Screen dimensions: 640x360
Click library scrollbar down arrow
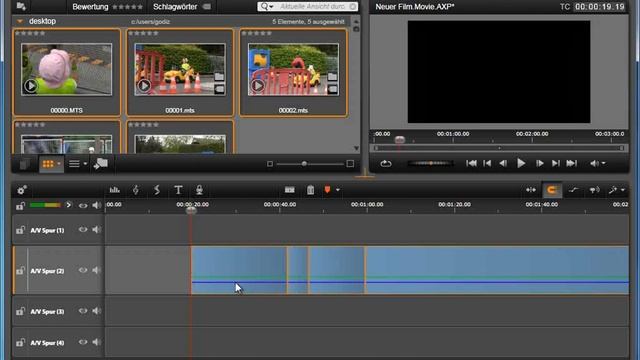pyautogui.click(x=356, y=148)
